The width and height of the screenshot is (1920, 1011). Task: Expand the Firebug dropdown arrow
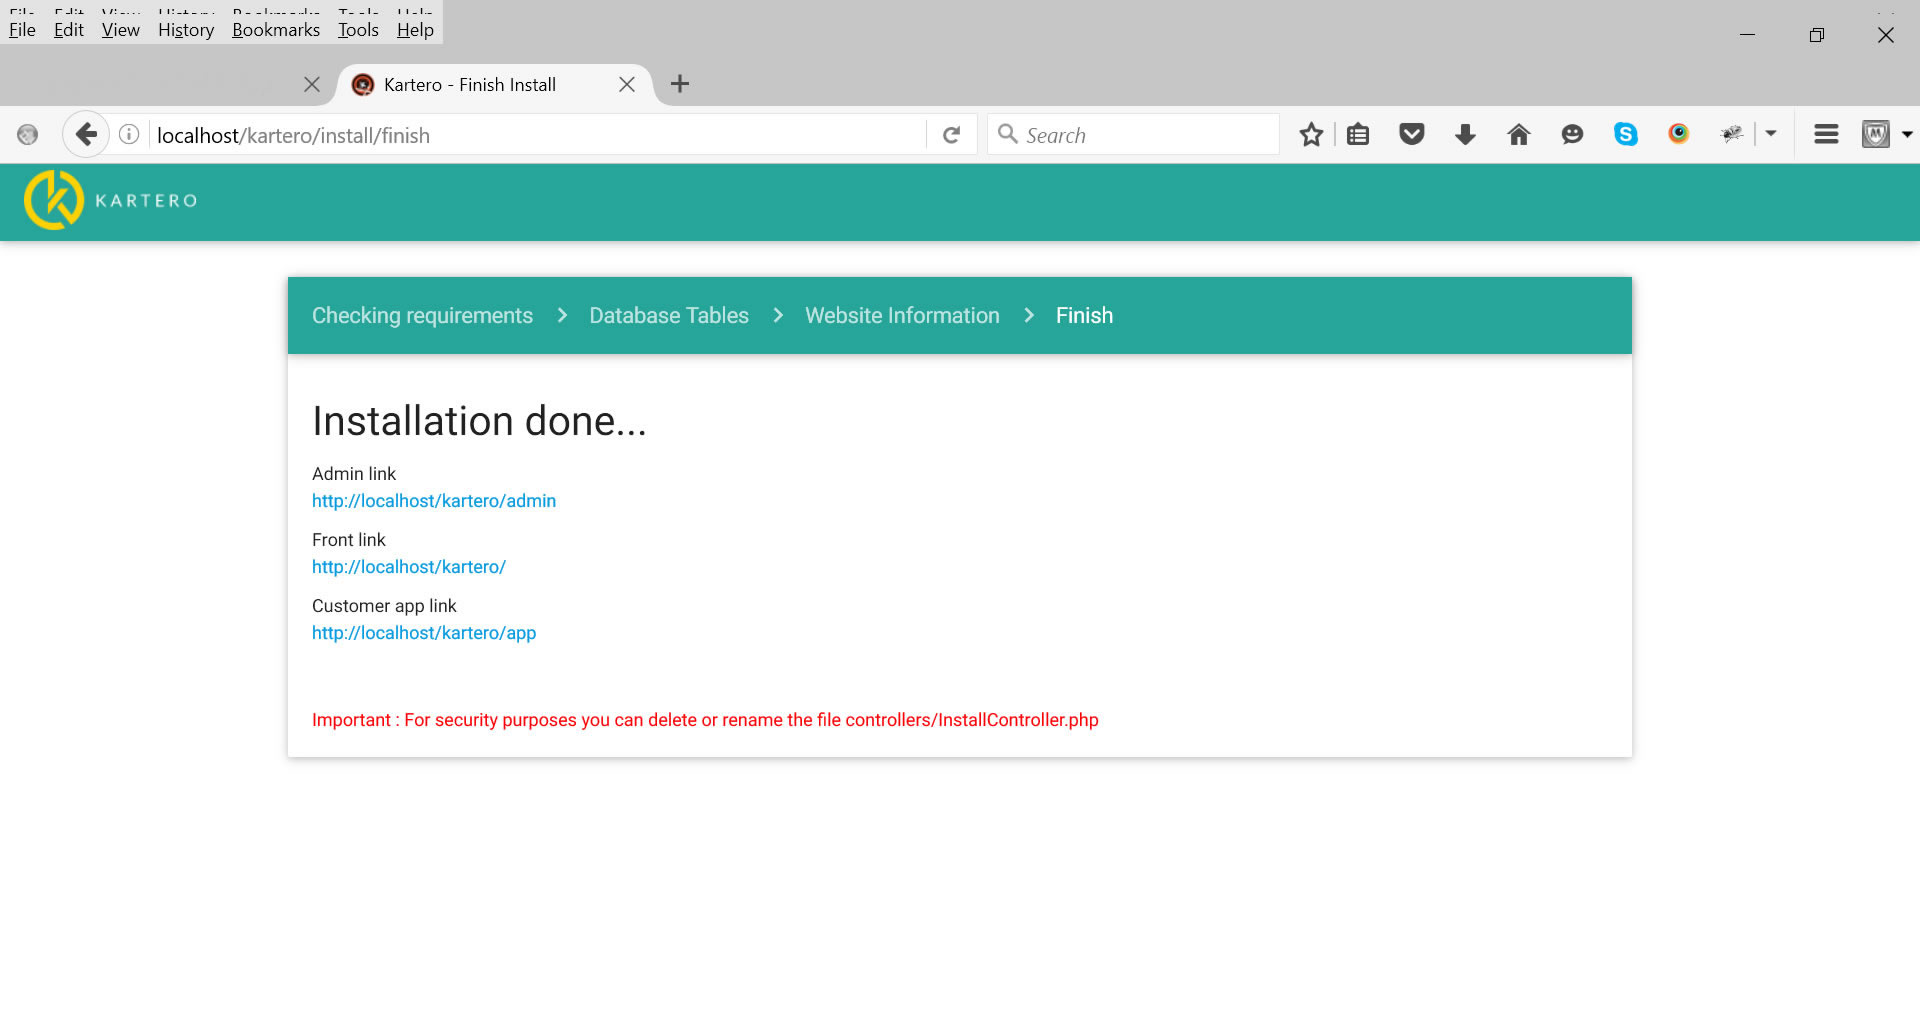click(x=1771, y=134)
